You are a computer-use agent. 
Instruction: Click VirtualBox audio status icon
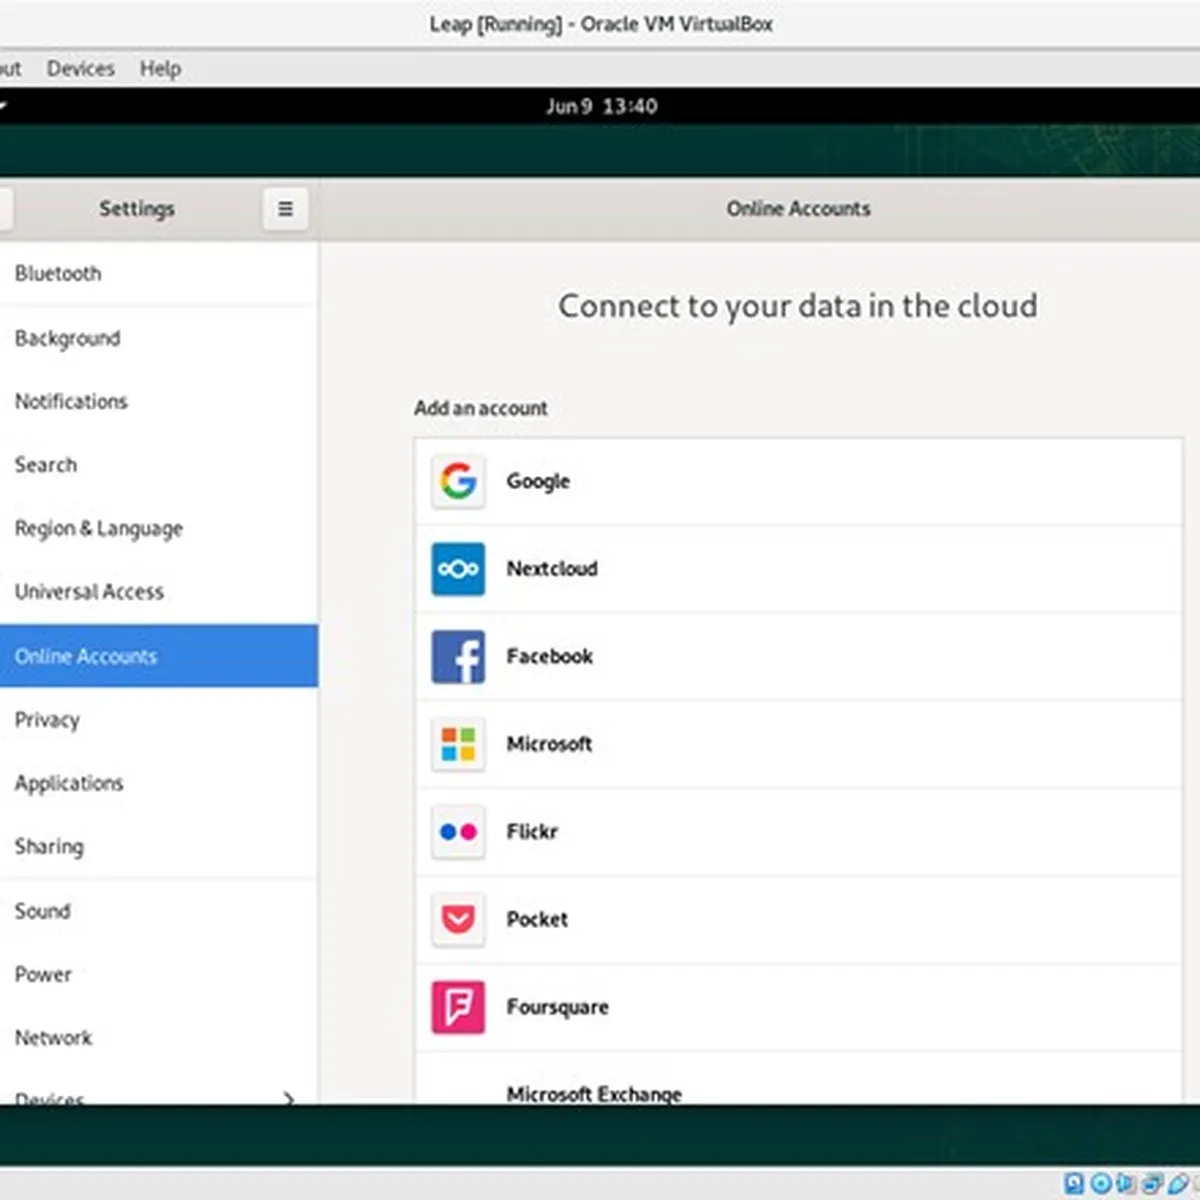[1126, 1184]
